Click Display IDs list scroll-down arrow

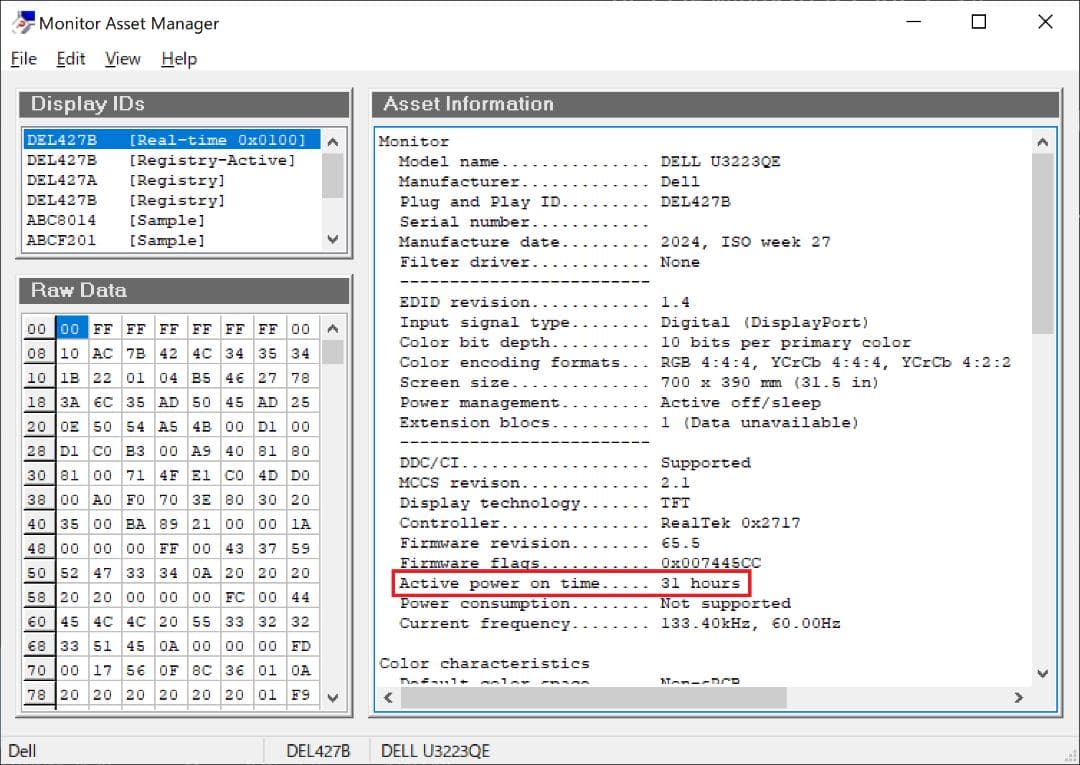pos(333,239)
